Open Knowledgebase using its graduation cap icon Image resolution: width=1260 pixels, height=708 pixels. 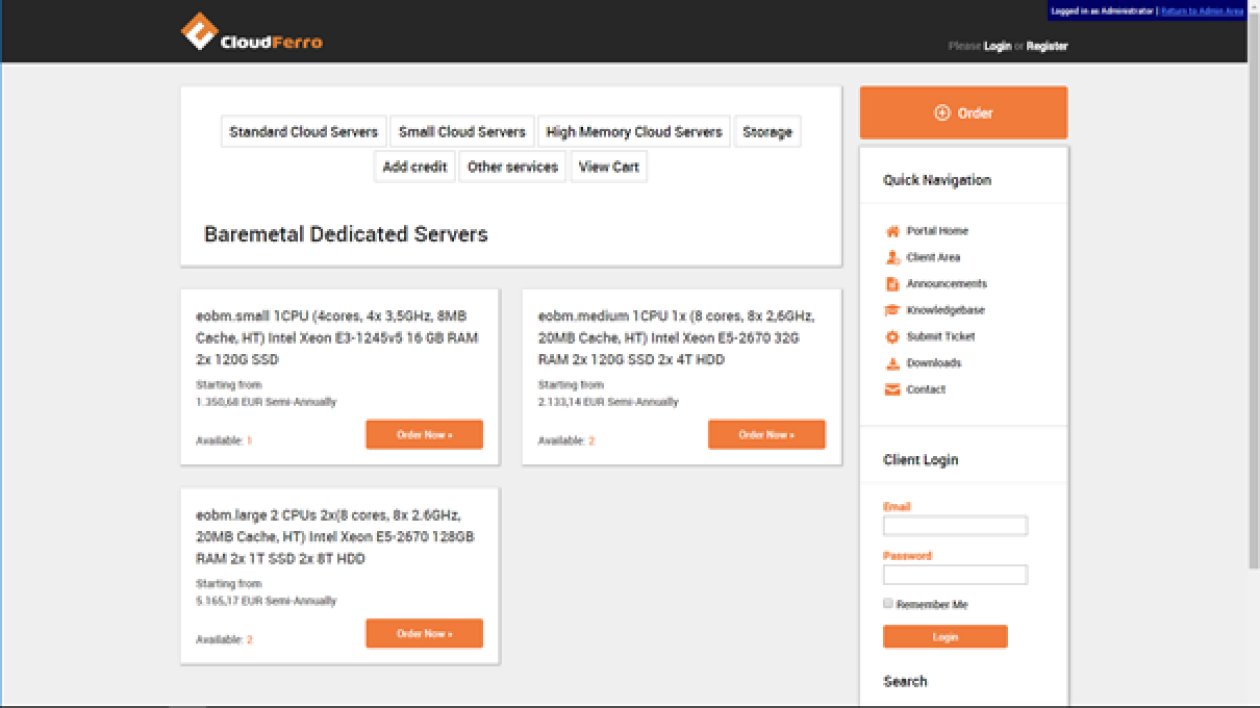coord(893,310)
